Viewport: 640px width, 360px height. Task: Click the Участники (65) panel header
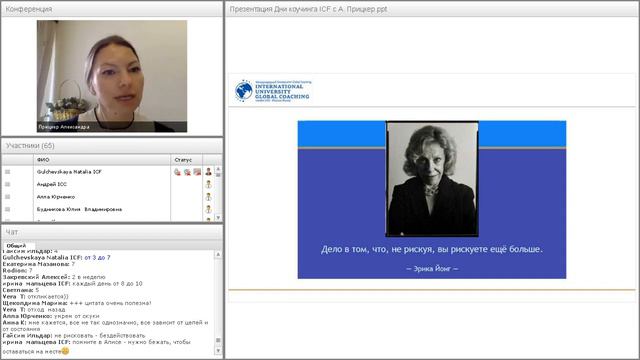[112, 146]
